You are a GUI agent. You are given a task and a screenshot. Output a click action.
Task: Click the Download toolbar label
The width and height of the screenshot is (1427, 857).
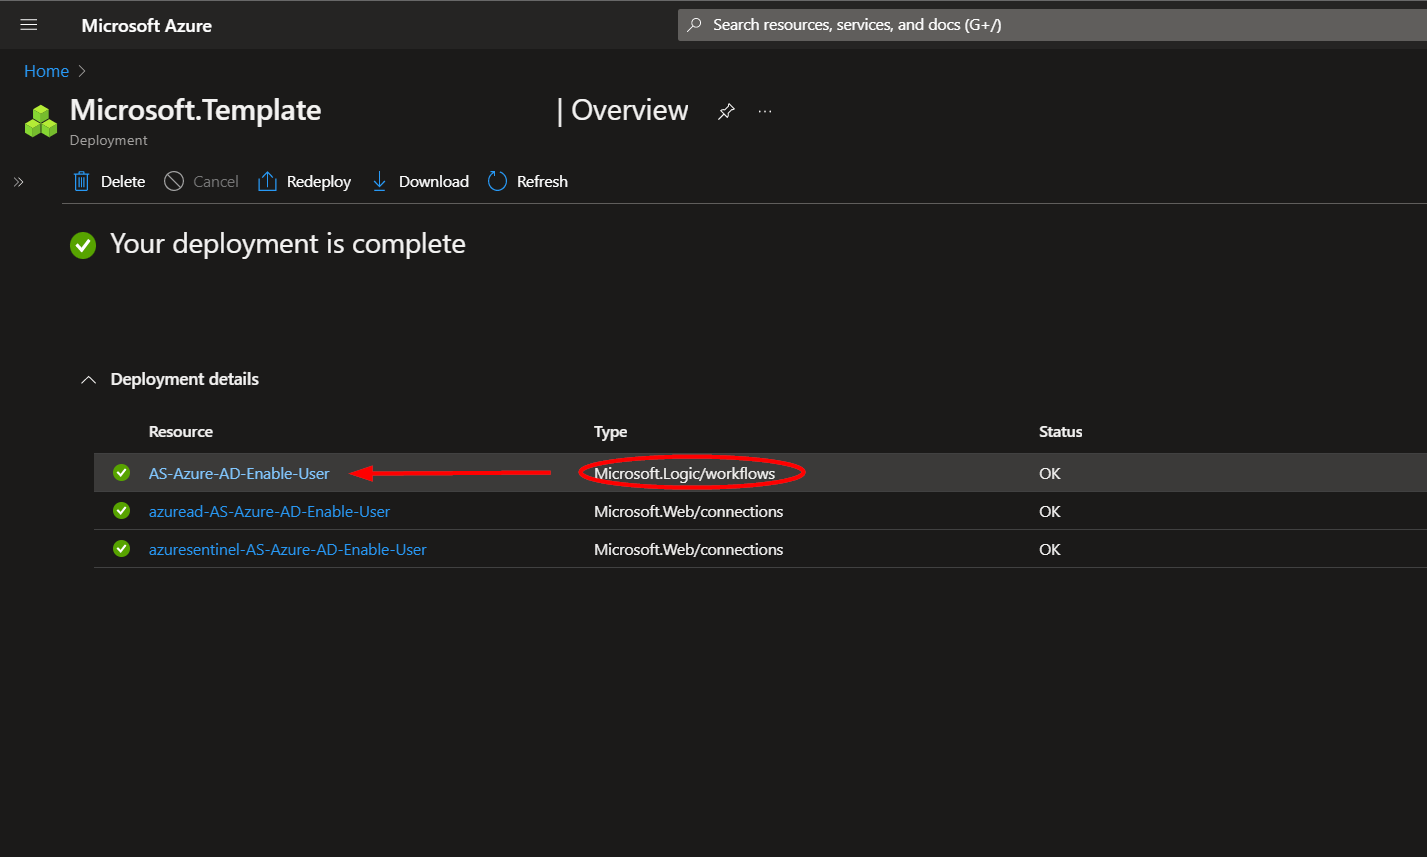click(x=434, y=182)
